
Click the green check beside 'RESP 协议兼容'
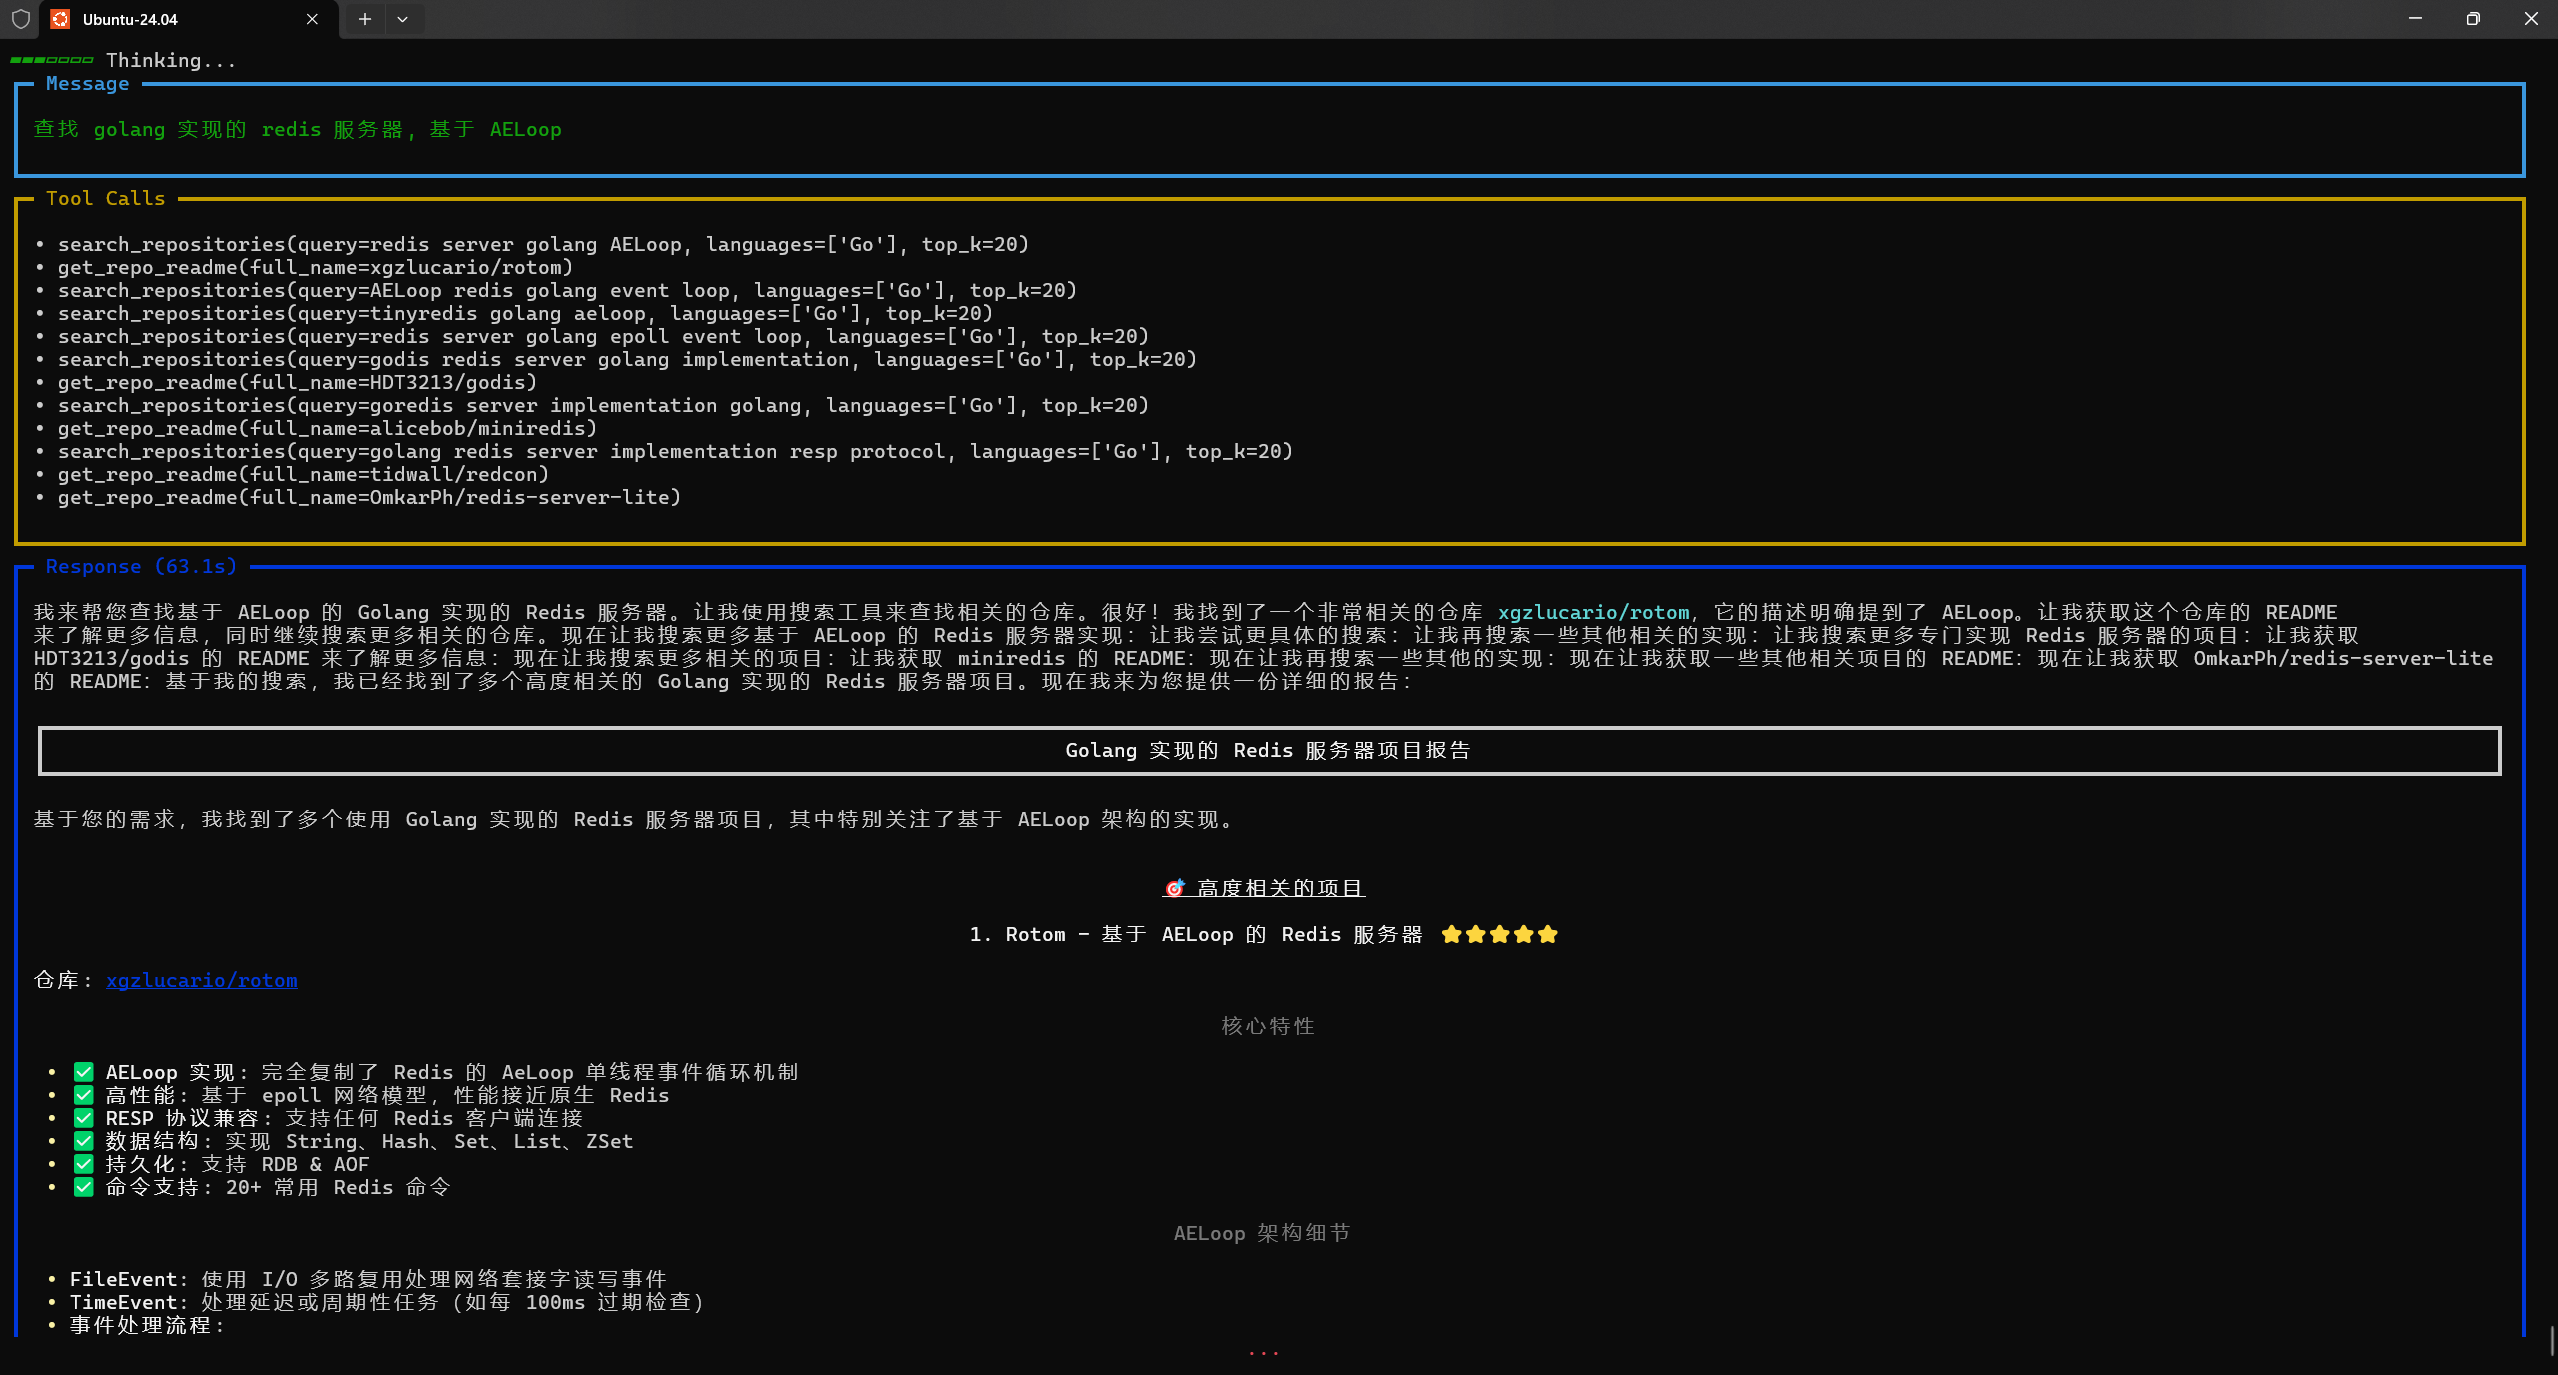84,1119
